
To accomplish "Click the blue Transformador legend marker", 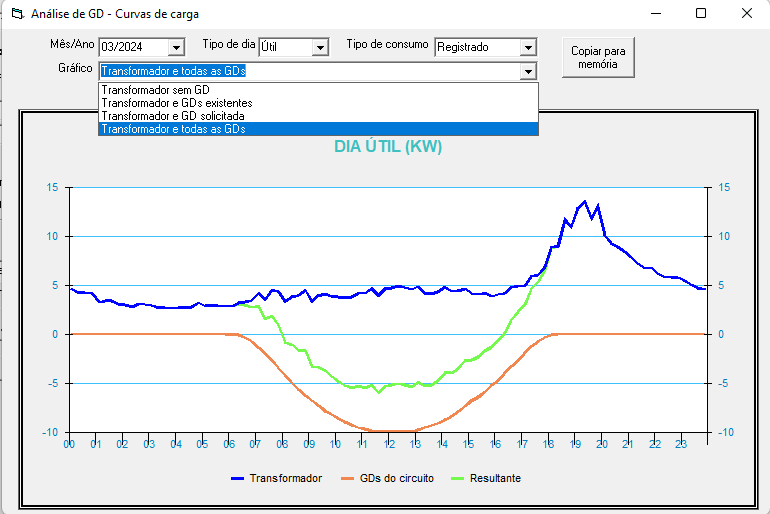I will point(238,479).
